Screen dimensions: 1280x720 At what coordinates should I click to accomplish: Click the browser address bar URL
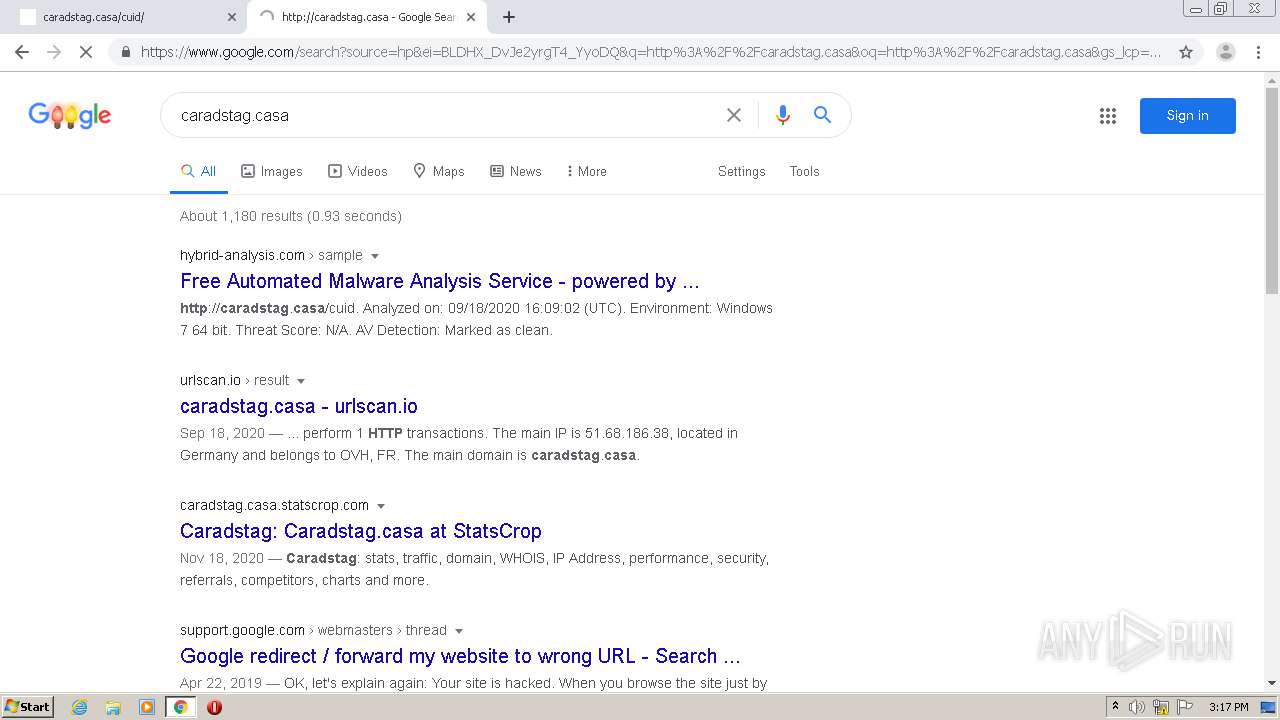click(x=651, y=52)
